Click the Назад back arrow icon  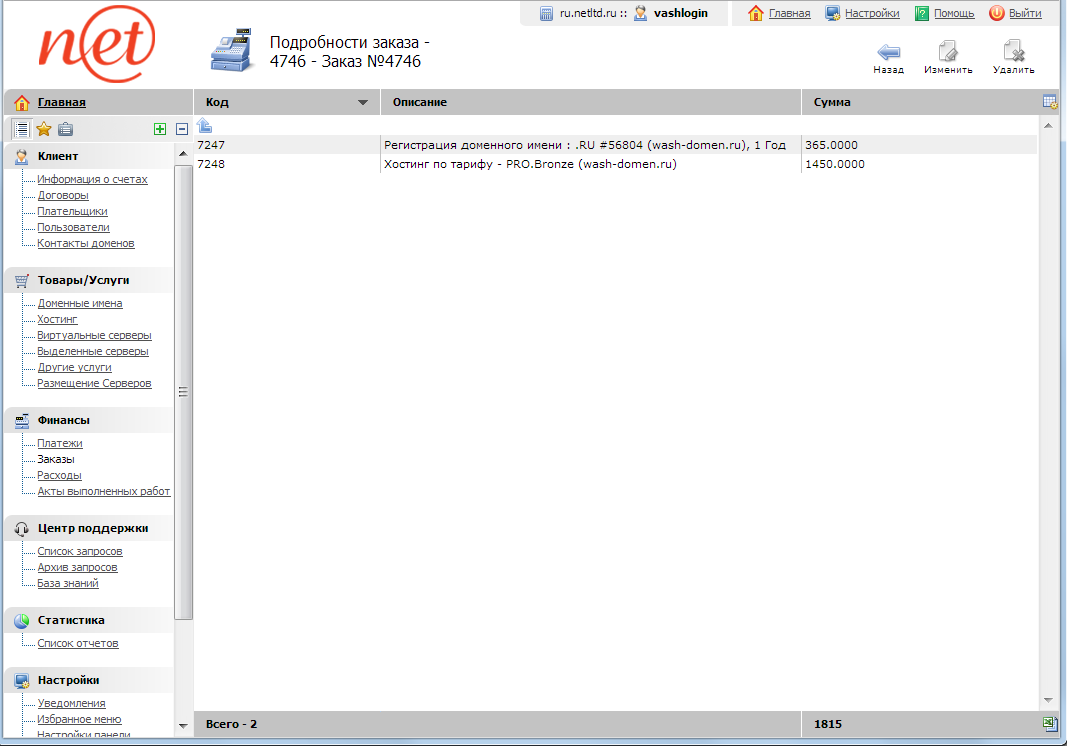click(x=888, y=52)
